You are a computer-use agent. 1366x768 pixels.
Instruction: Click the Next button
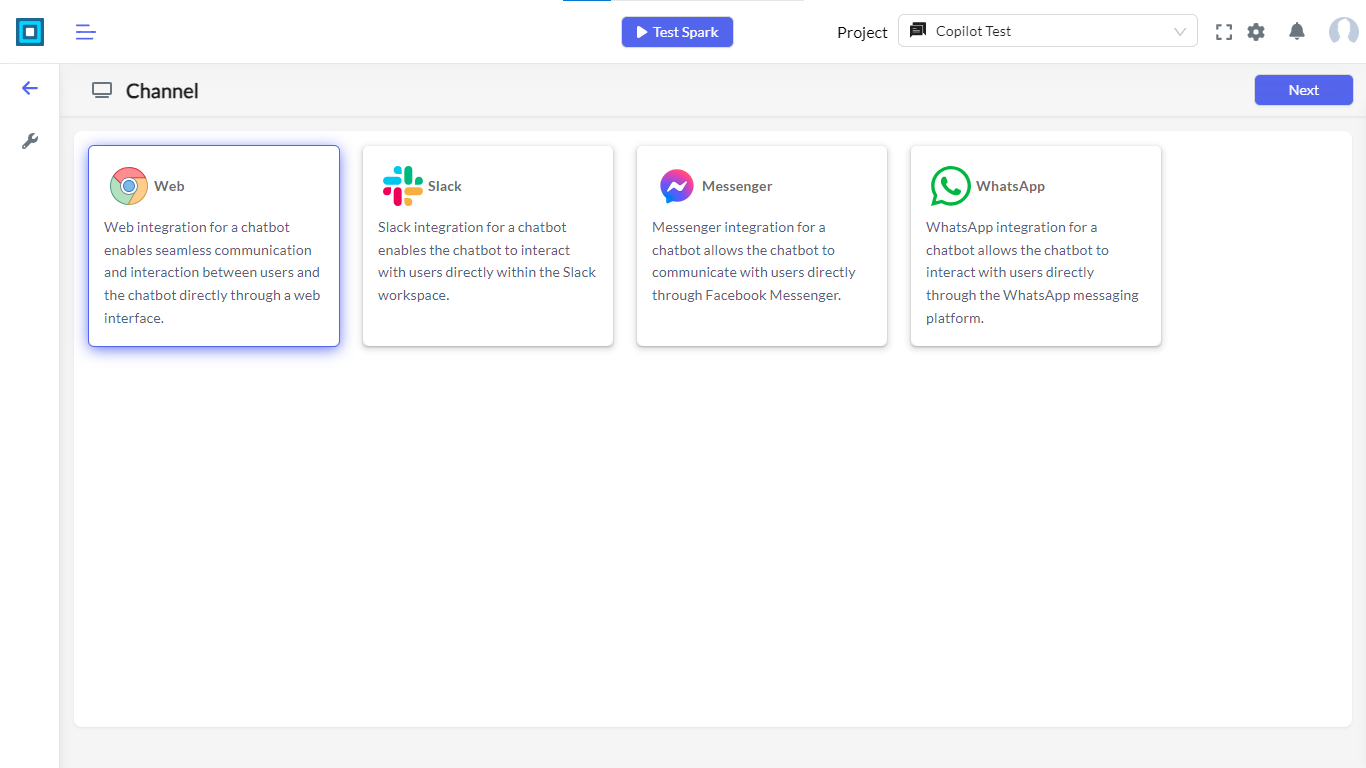tap(1304, 90)
